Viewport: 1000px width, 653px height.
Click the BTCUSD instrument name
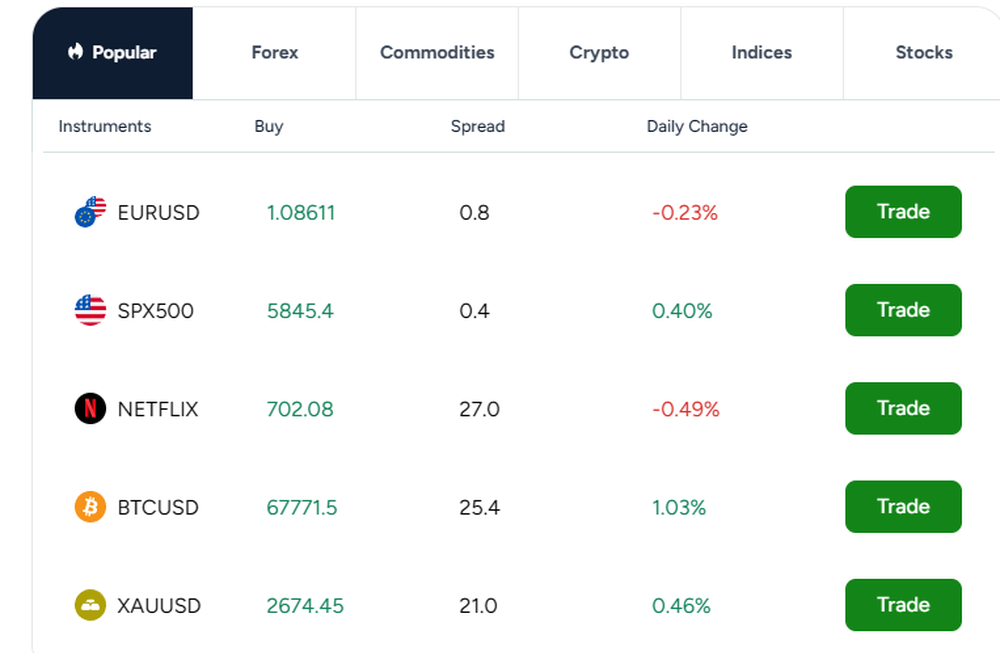click(x=158, y=508)
